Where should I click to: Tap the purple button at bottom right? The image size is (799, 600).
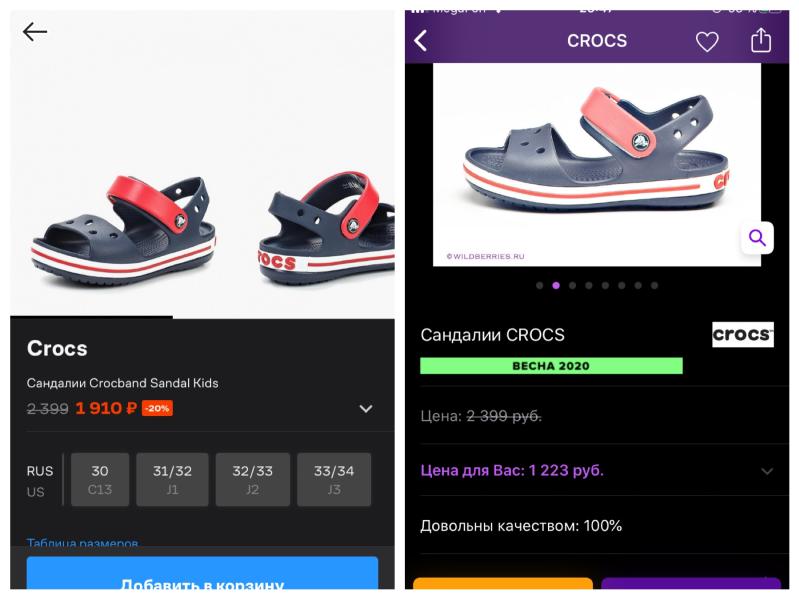click(x=691, y=584)
